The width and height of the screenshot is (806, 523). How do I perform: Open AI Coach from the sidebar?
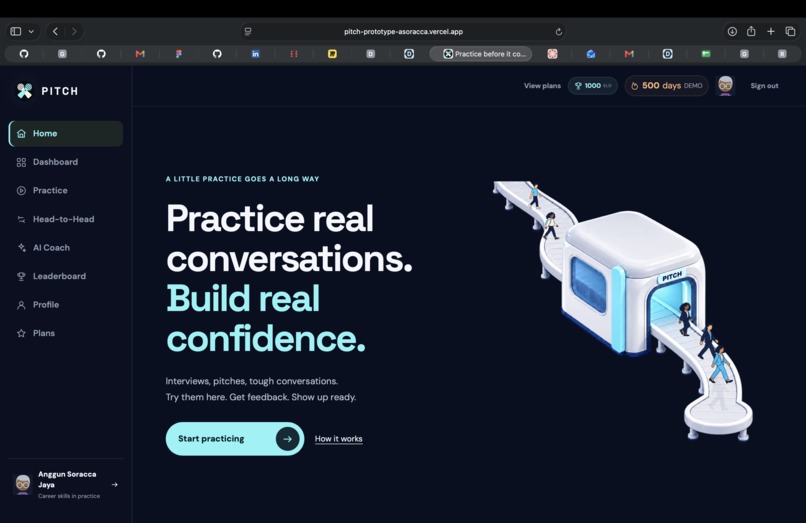[x=66, y=247]
